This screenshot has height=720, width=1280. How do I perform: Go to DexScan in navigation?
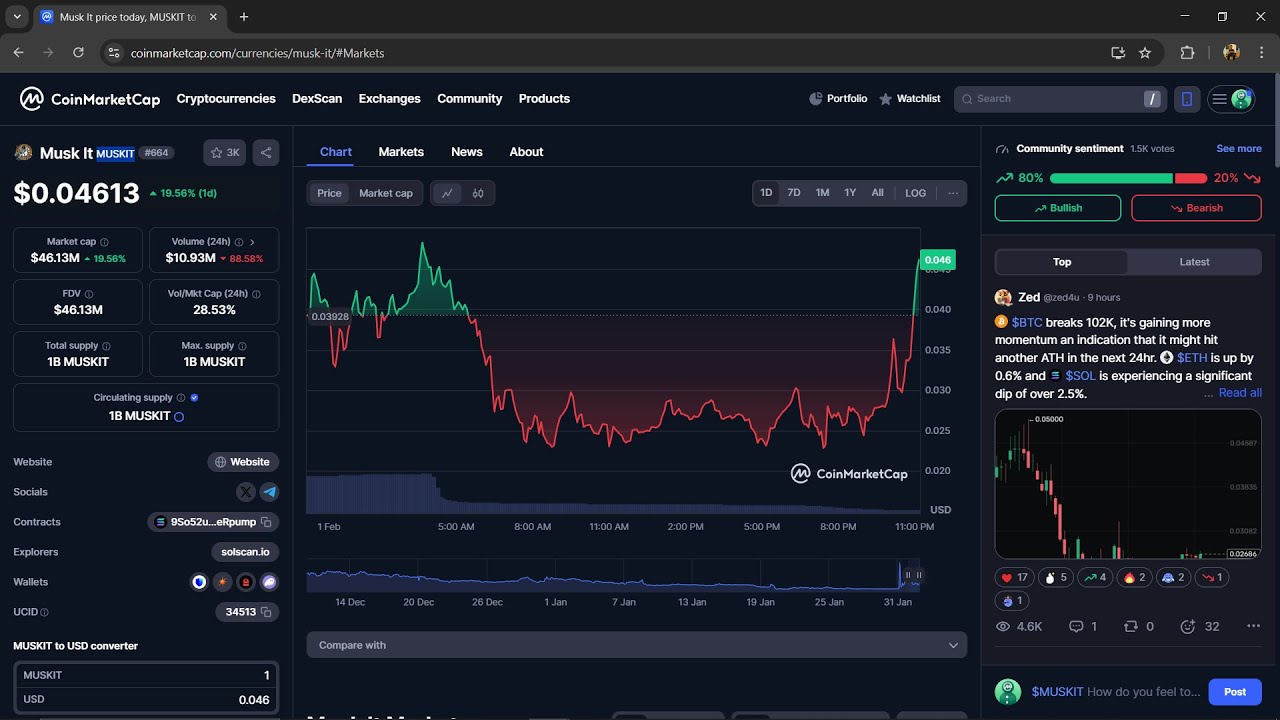coord(317,99)
